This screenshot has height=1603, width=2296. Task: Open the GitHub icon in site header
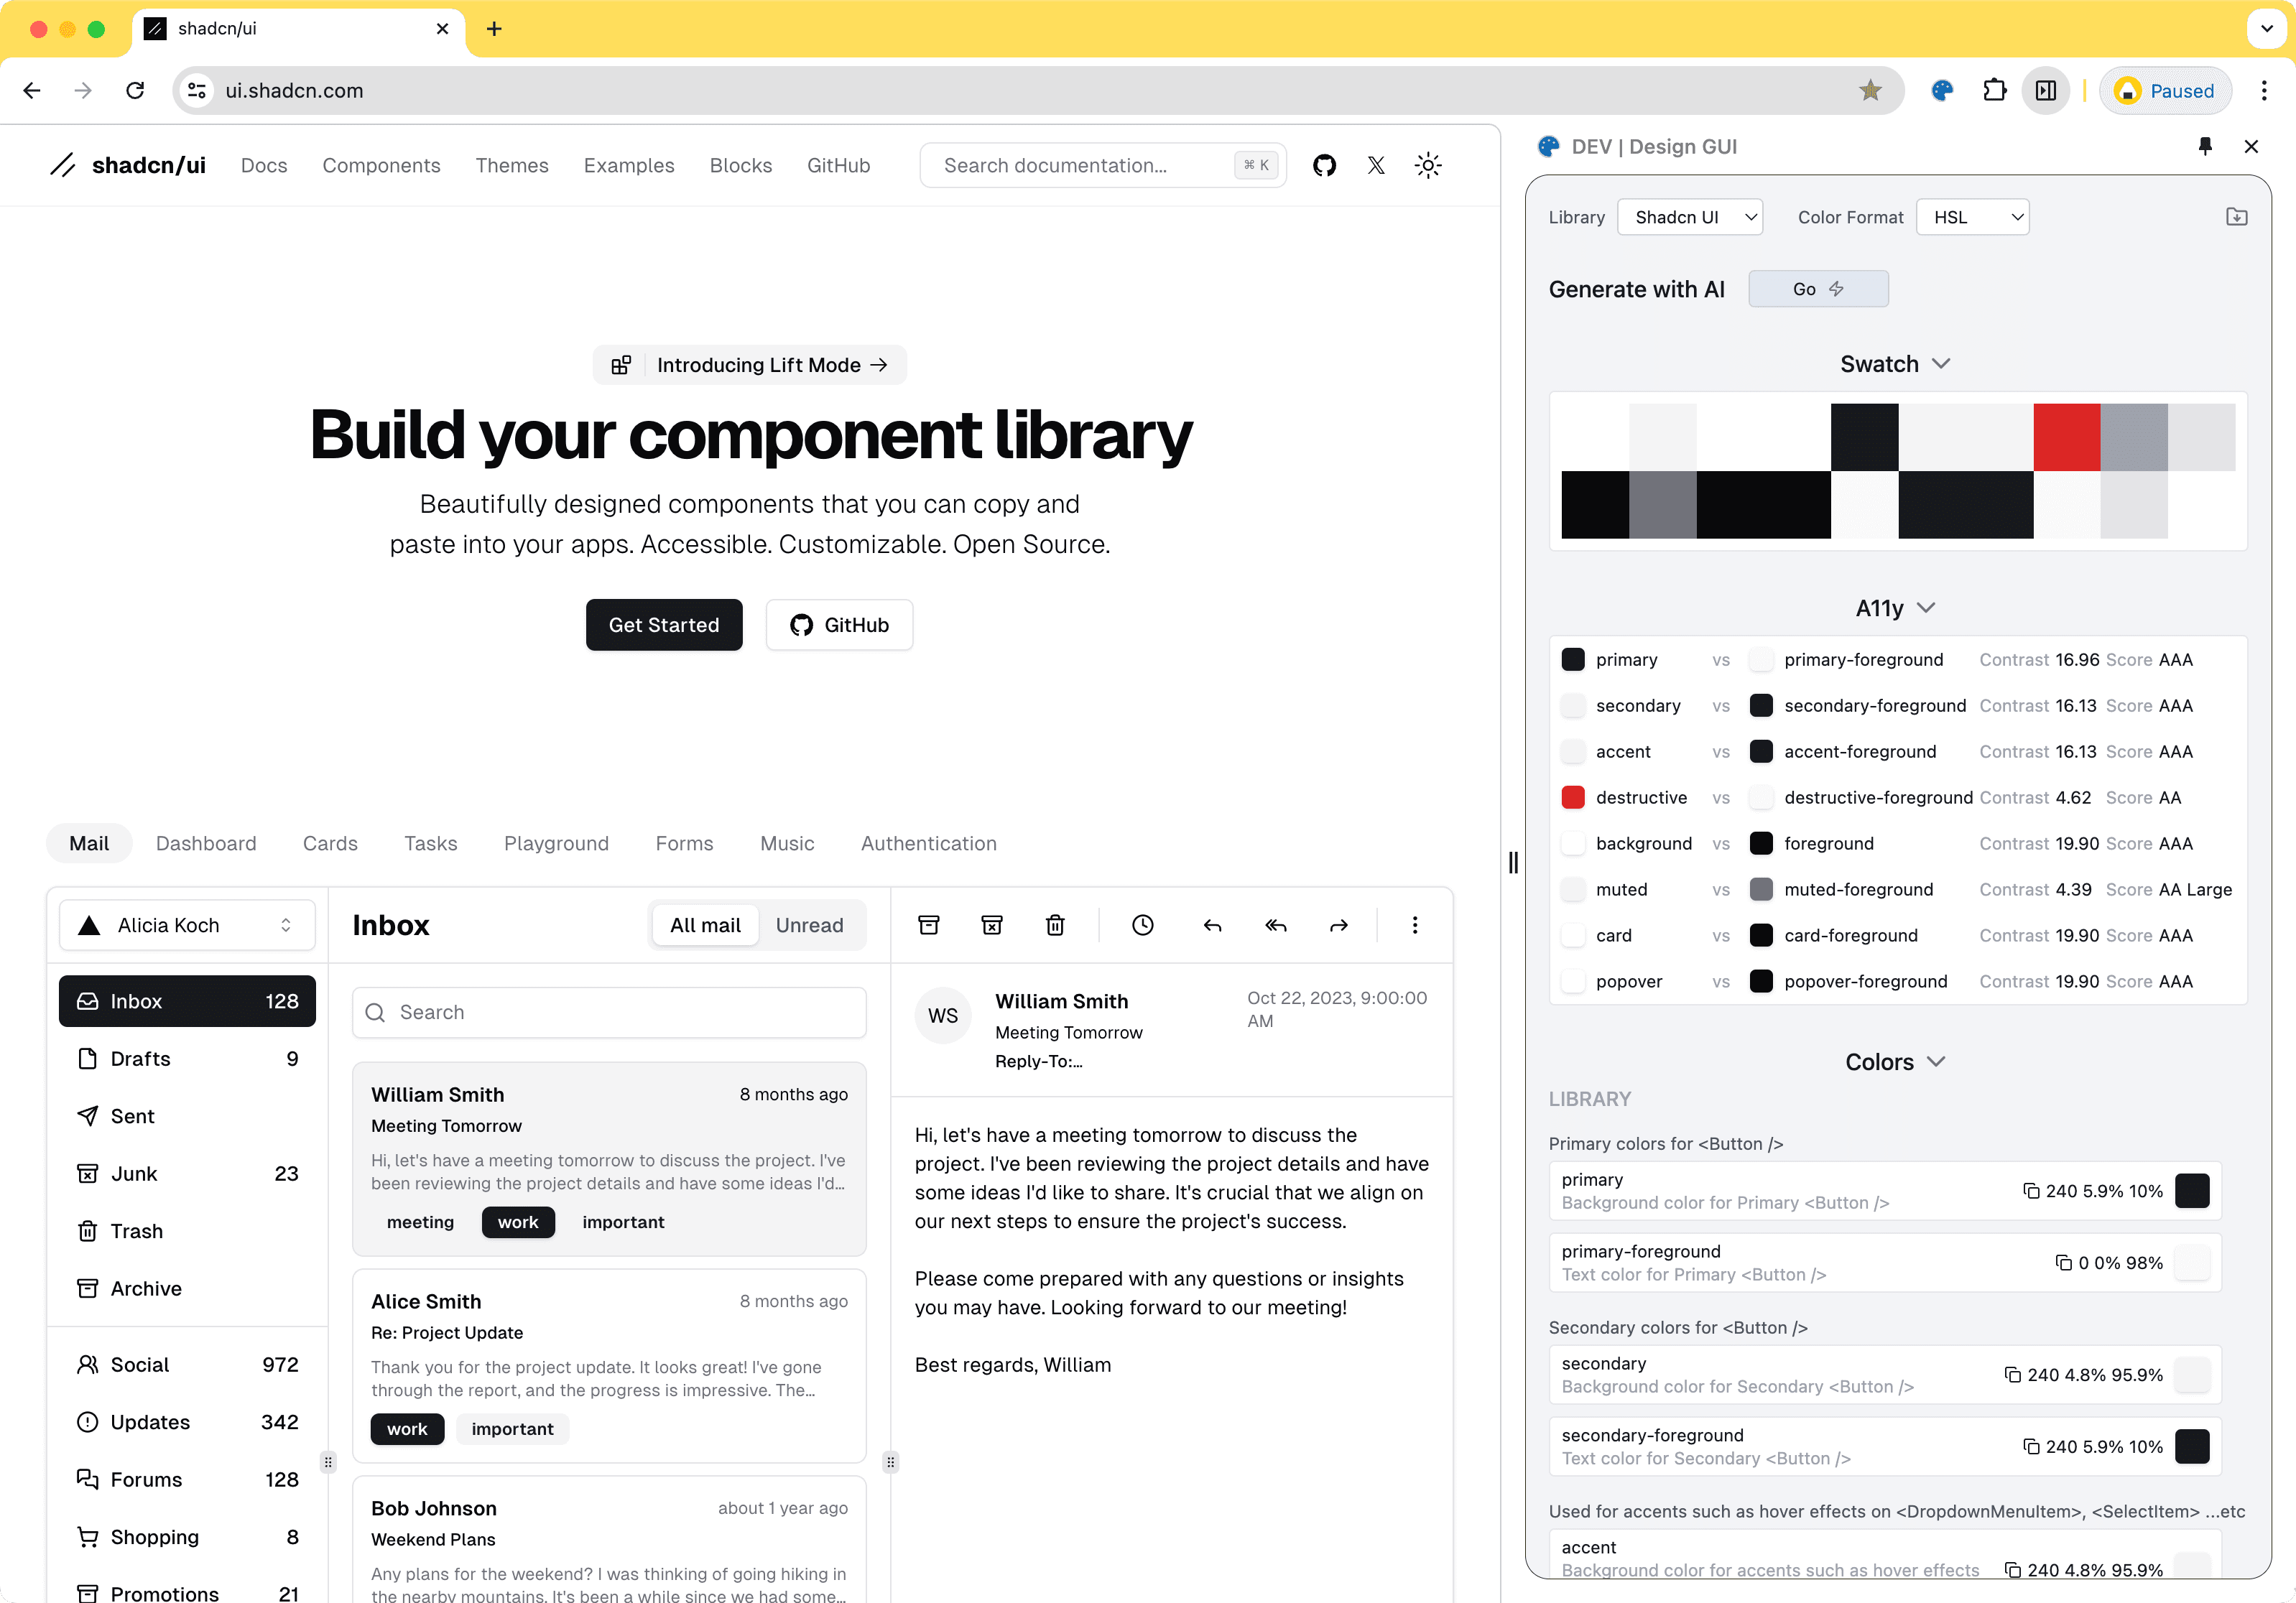(x=1324, y=165)
